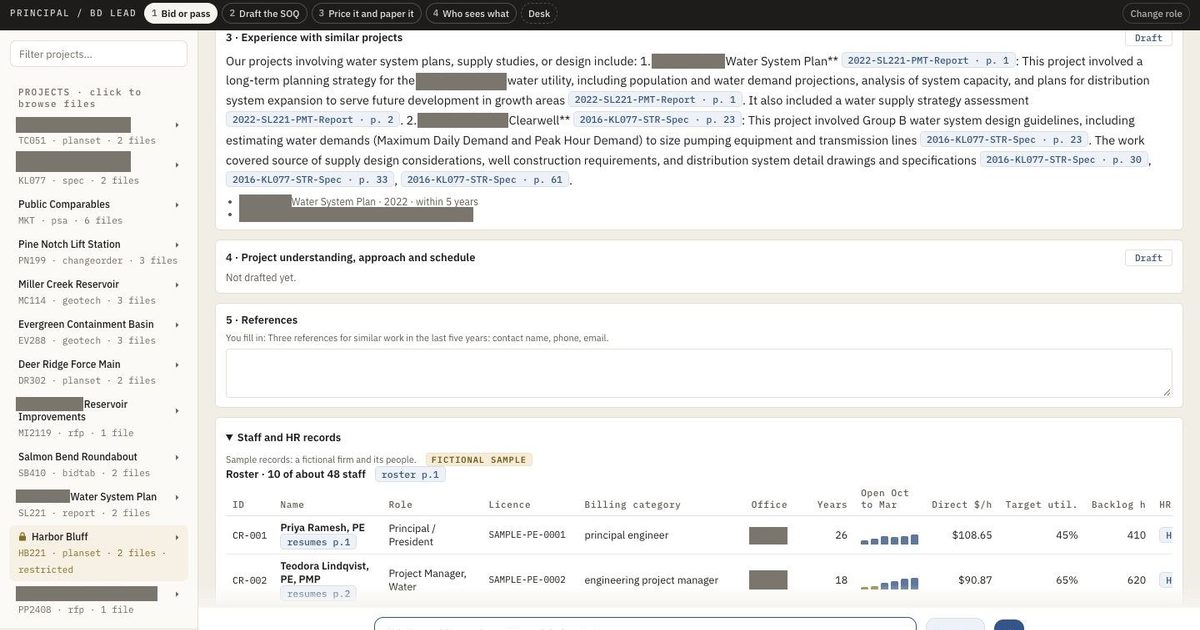Image resolution: width=1200 pixels, height=630 pixels.
Task: Open the 2016-KL077-STR-Spec p. 30 citation
Action: pos(1064,160)
